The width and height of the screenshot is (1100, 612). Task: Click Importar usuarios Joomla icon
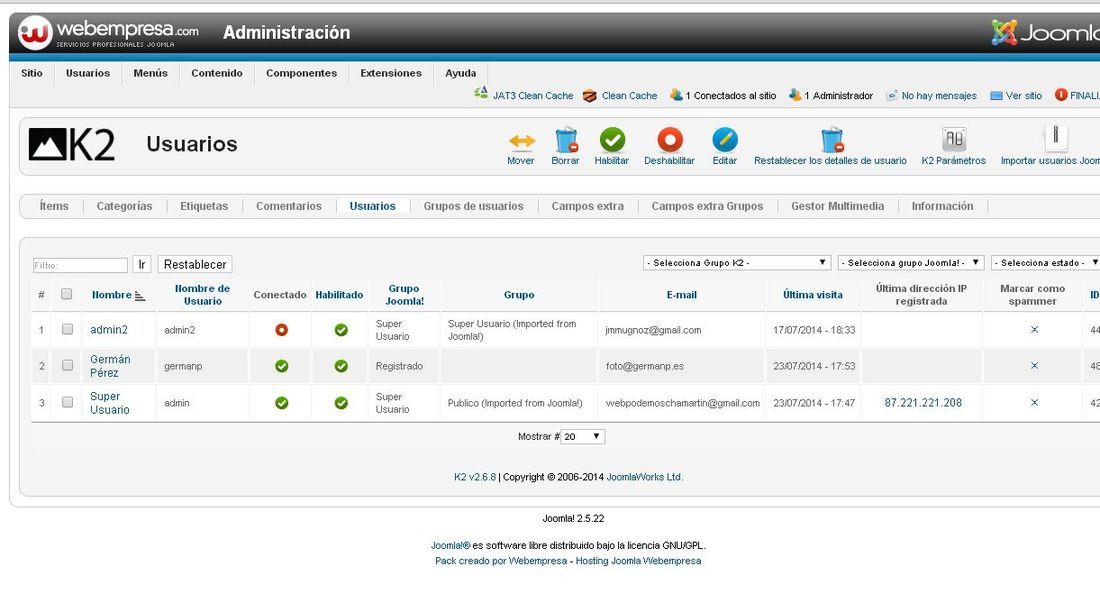(1055, 138)
